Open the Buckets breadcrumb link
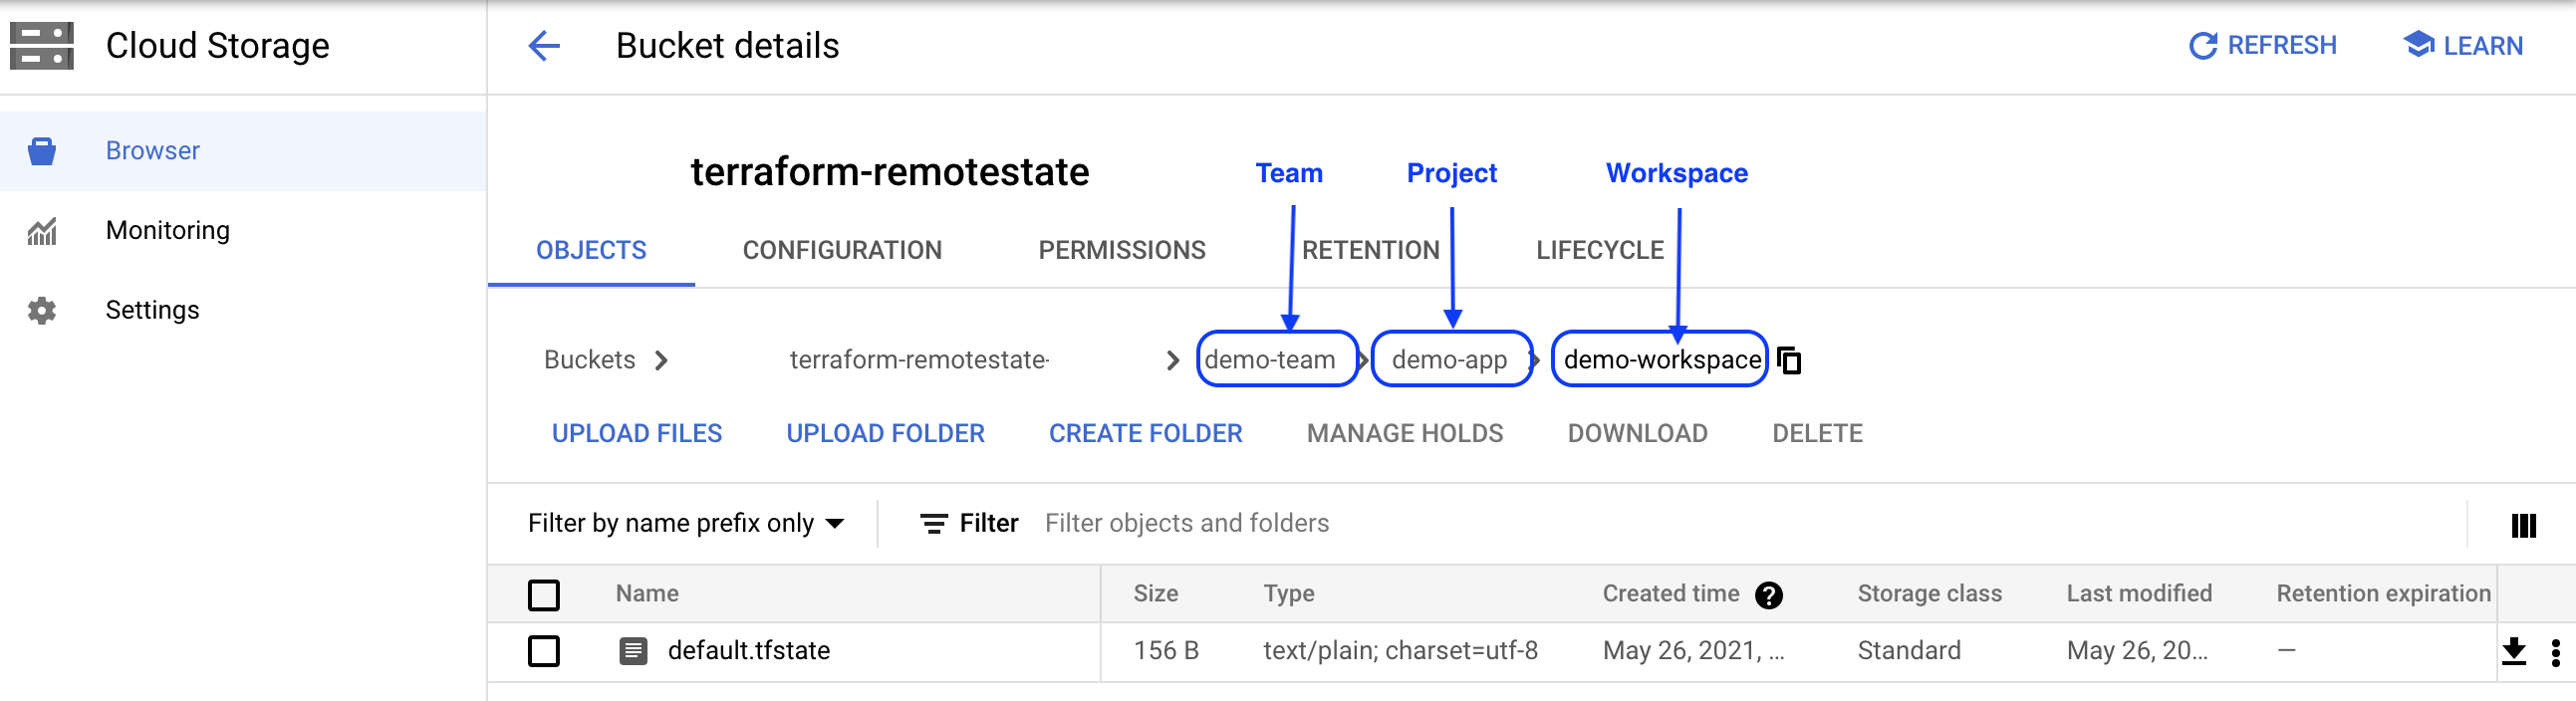 tap(589, 360)
